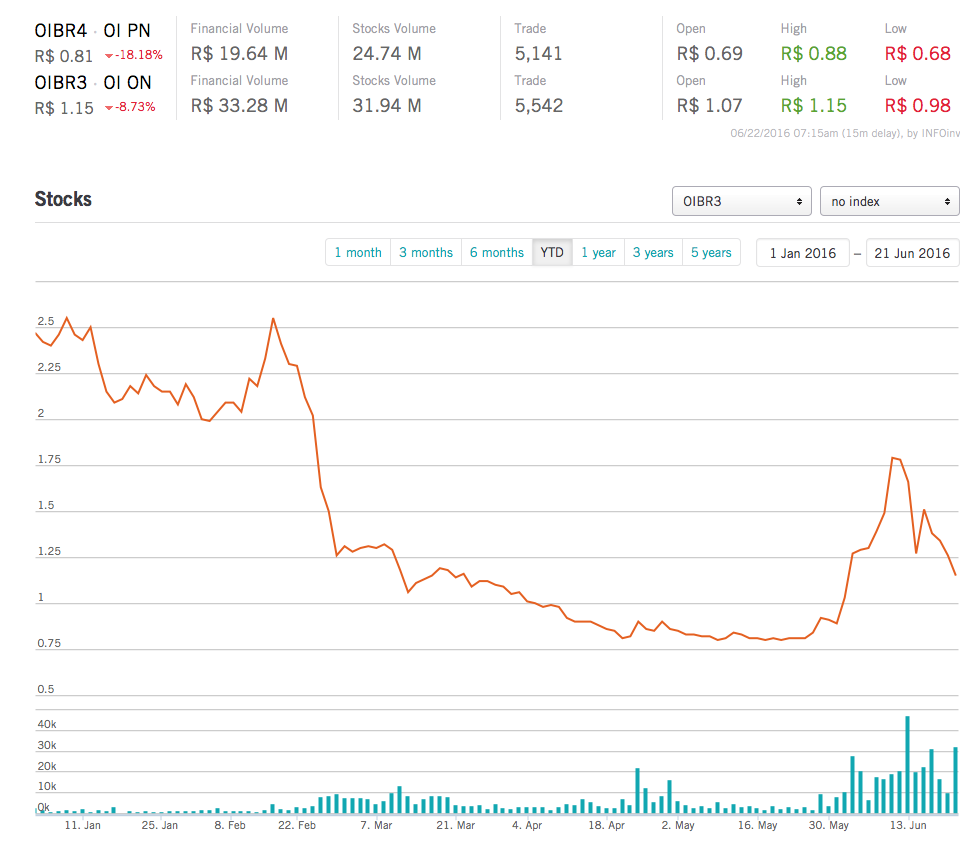The width and height of the screenshot is (980, 847).
Task: Click the end date field 21 Jun 2016
Action: [913, 253]
